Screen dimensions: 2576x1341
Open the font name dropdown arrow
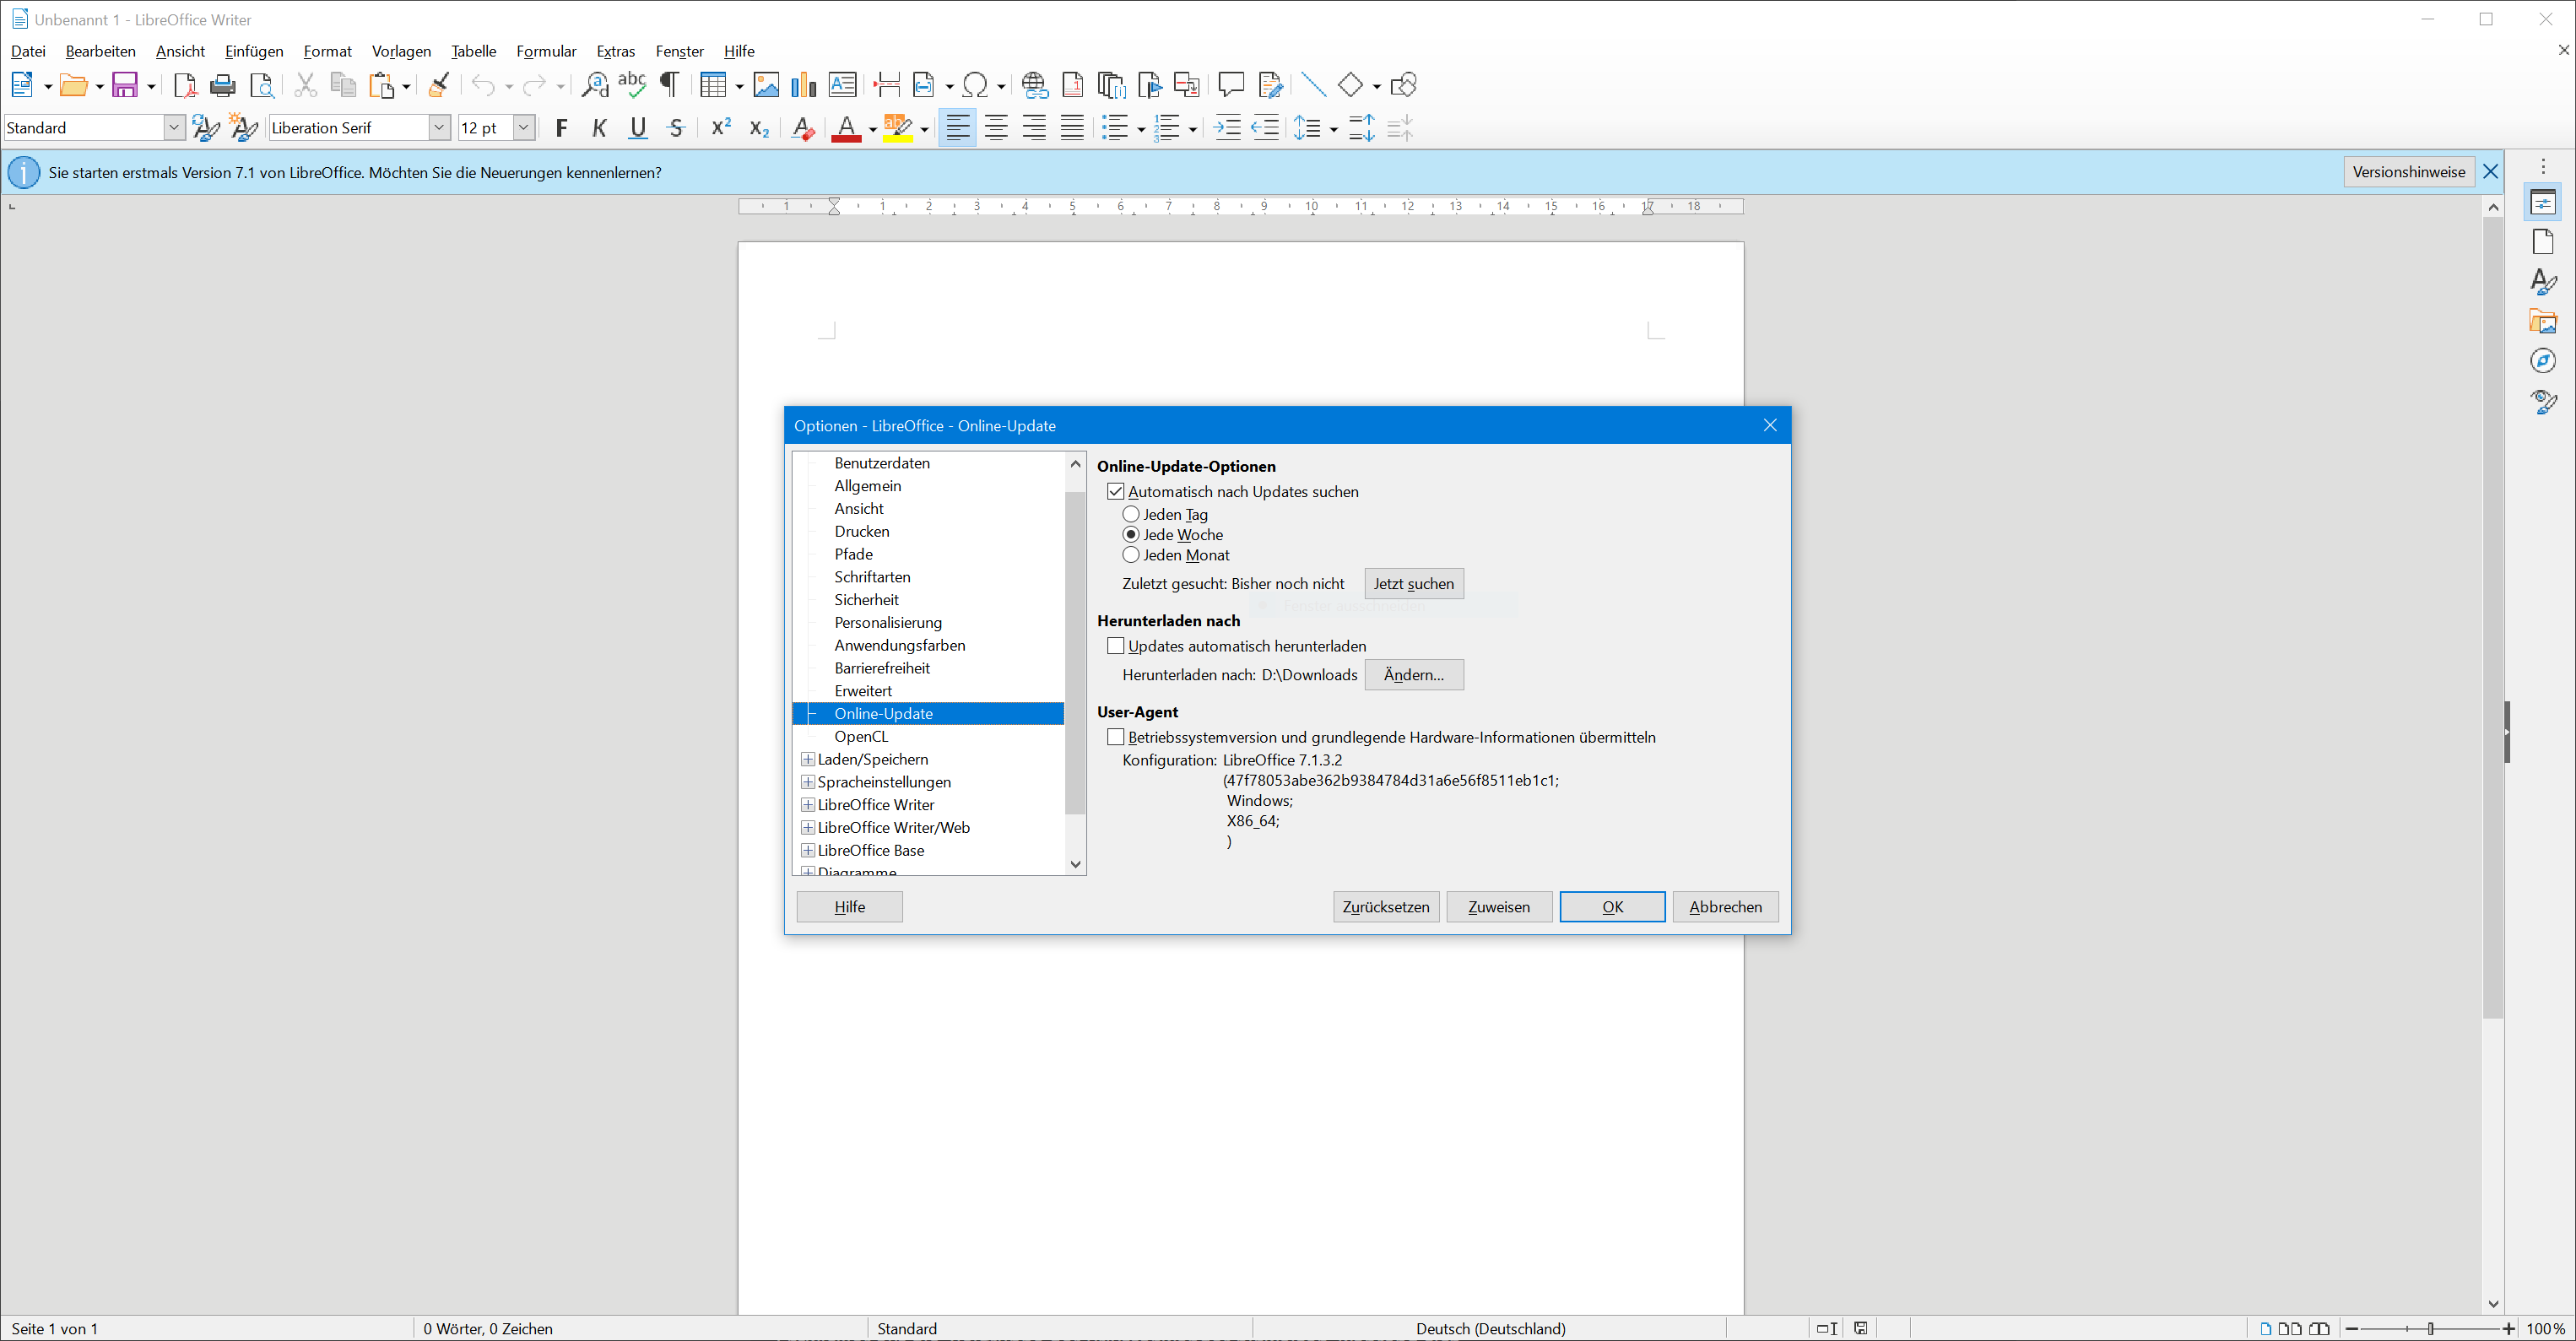pos(438,128)
